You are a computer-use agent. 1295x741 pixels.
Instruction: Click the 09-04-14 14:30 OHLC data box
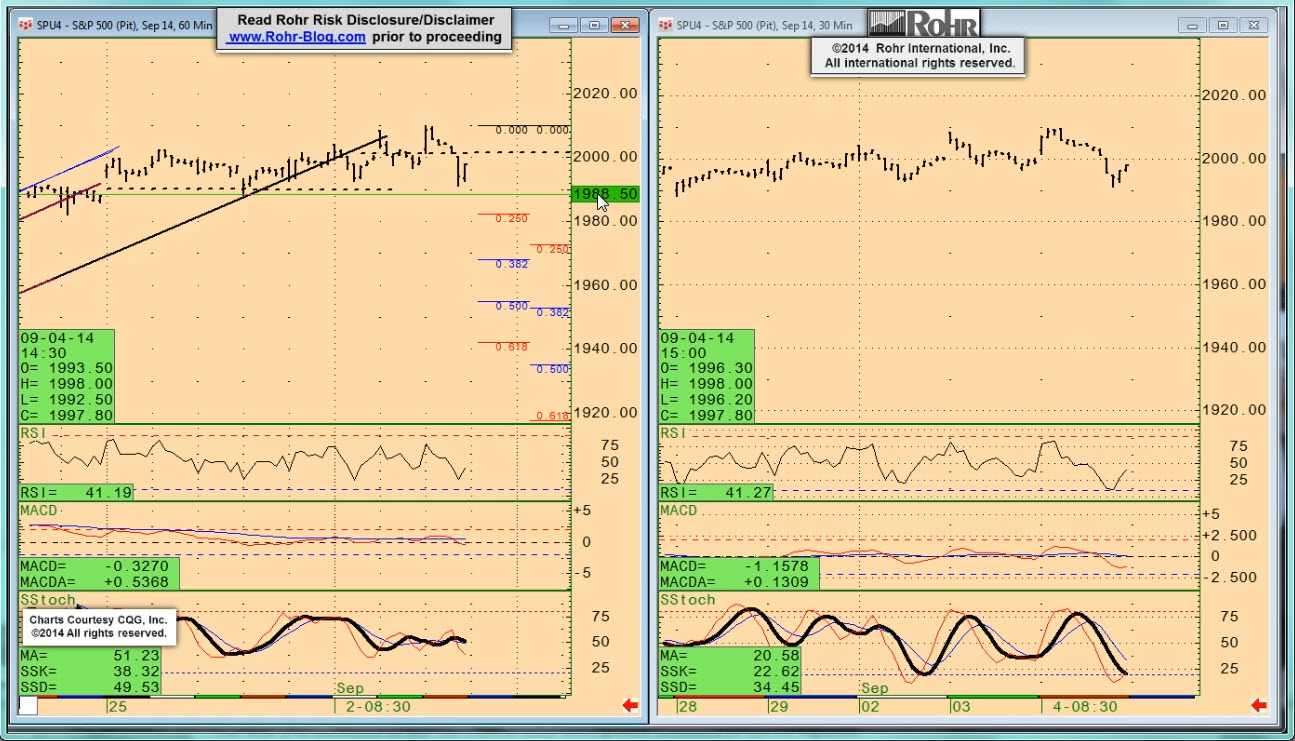(67, 376)
